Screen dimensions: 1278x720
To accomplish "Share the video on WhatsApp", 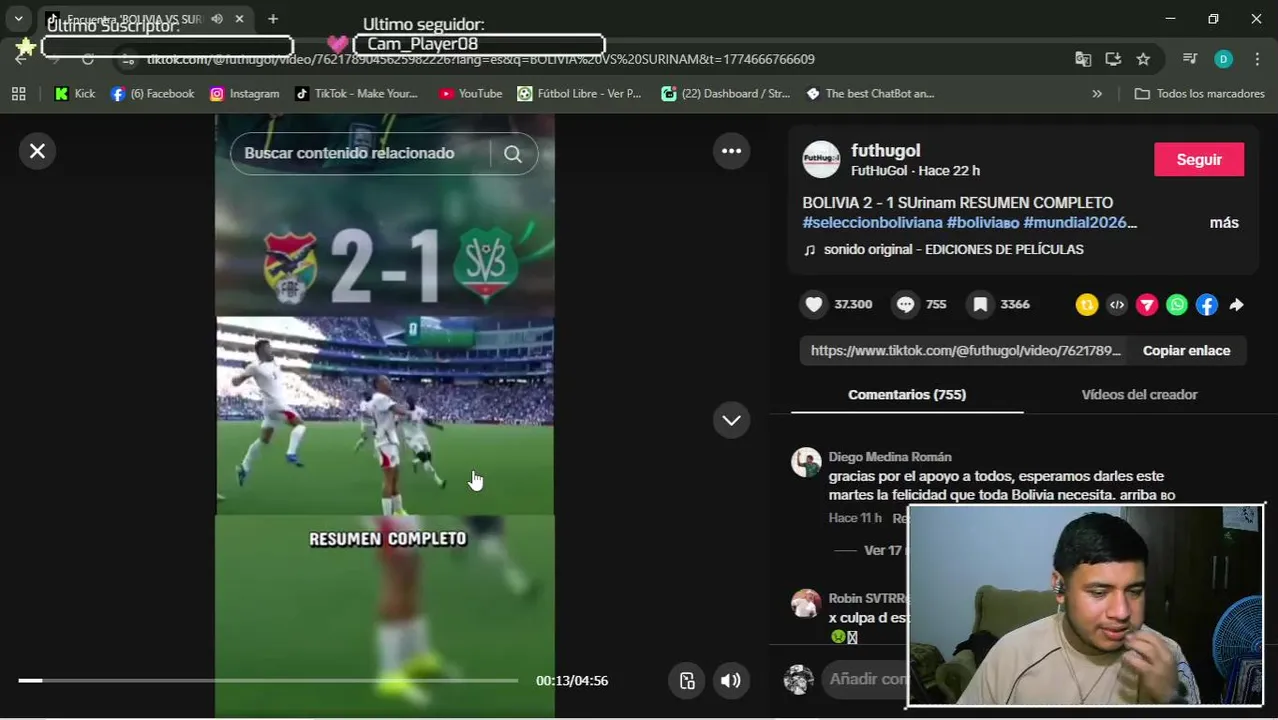I will [x=1177, y=305].
